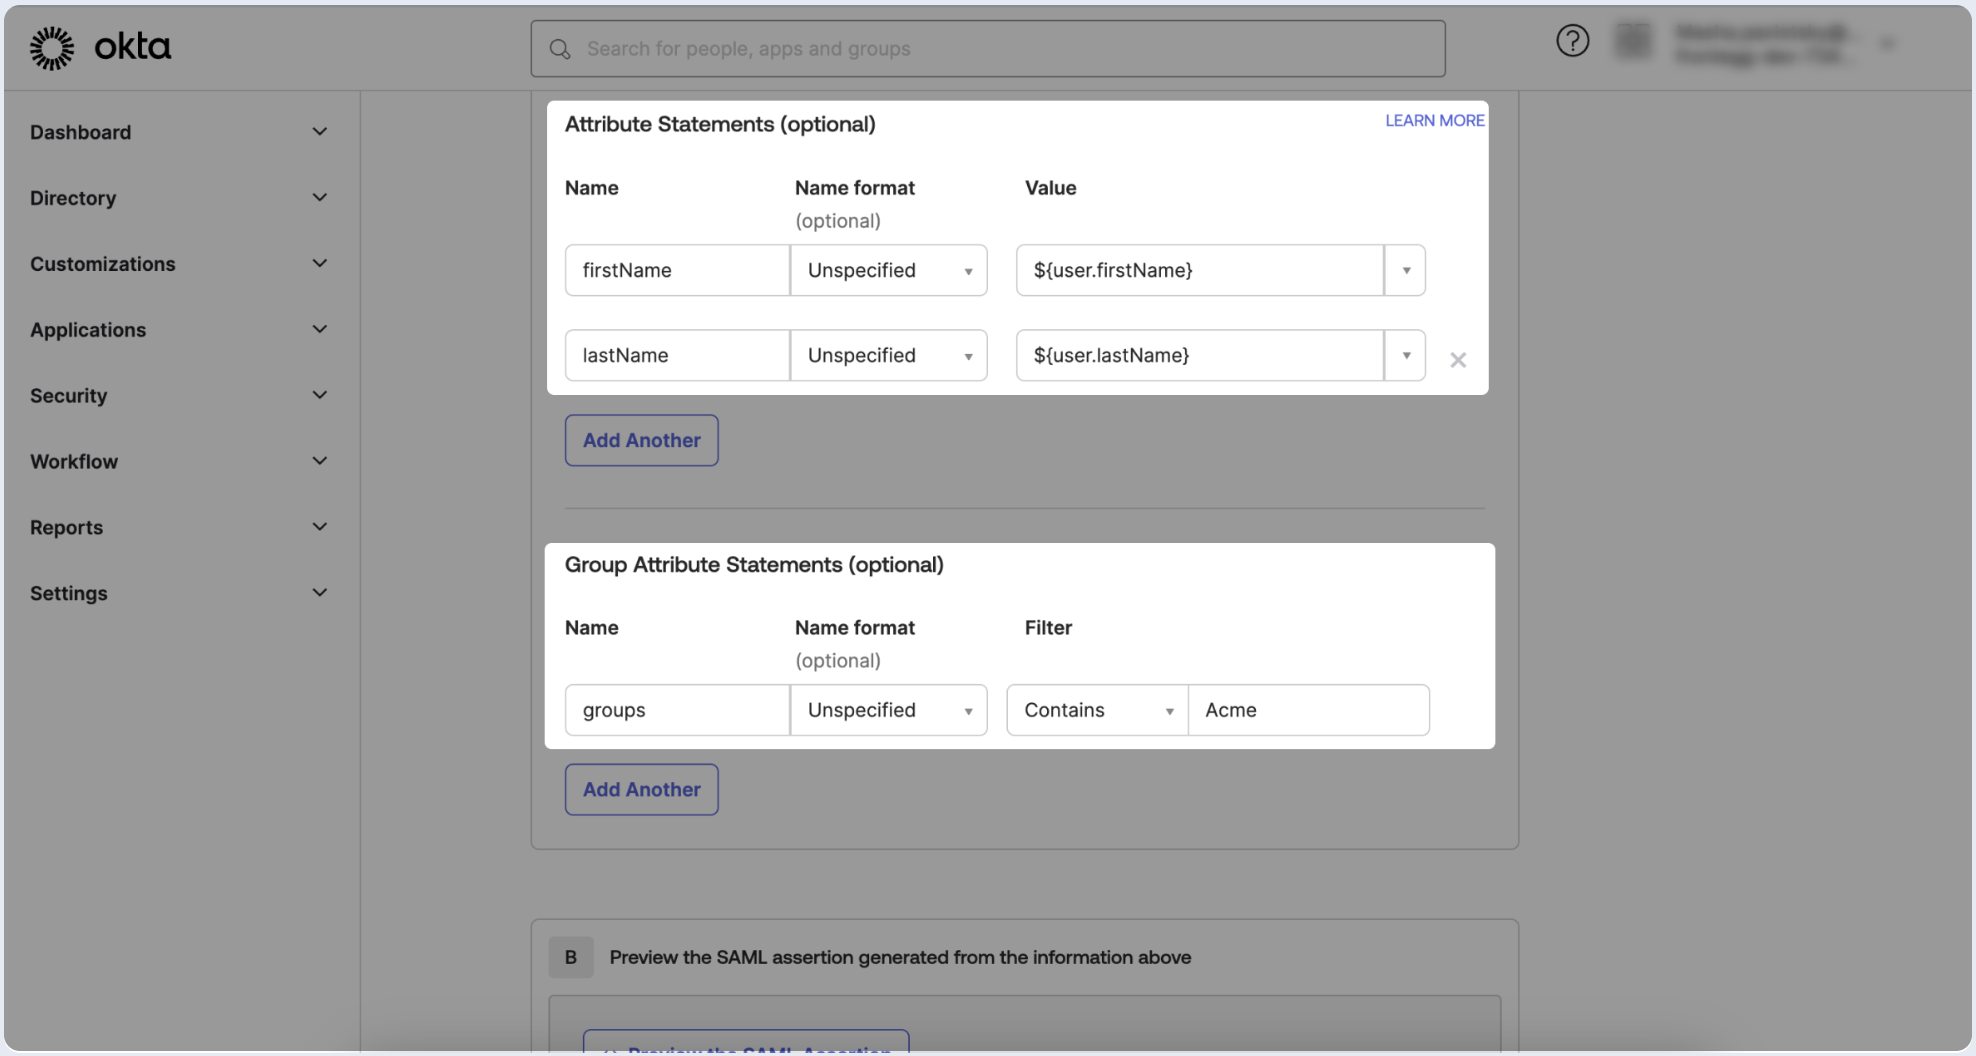Open firstName name format dropdown

click(888, 271)
